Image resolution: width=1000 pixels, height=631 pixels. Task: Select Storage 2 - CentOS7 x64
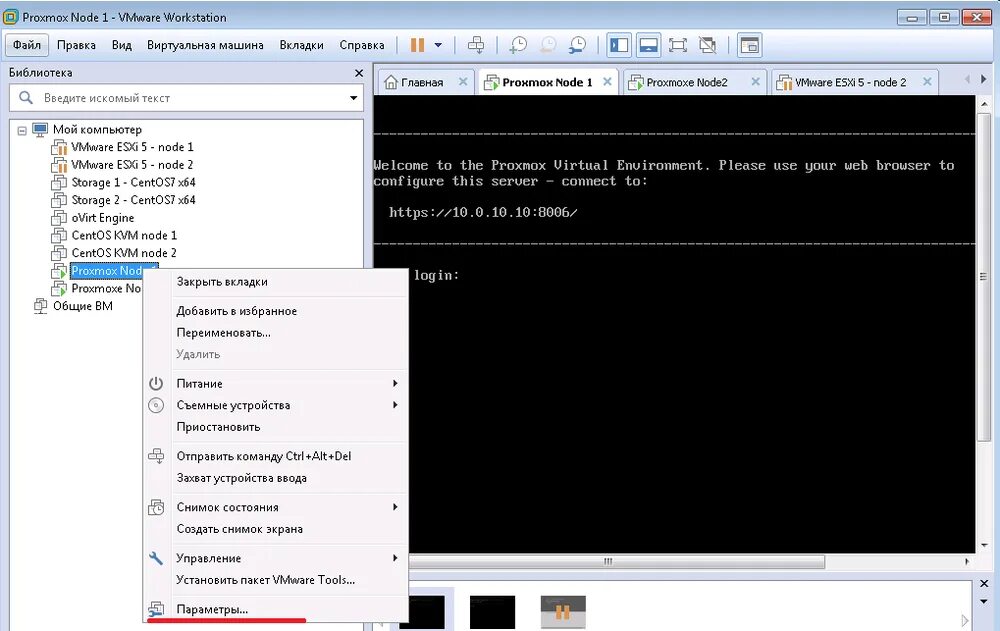tap(133, 200)
